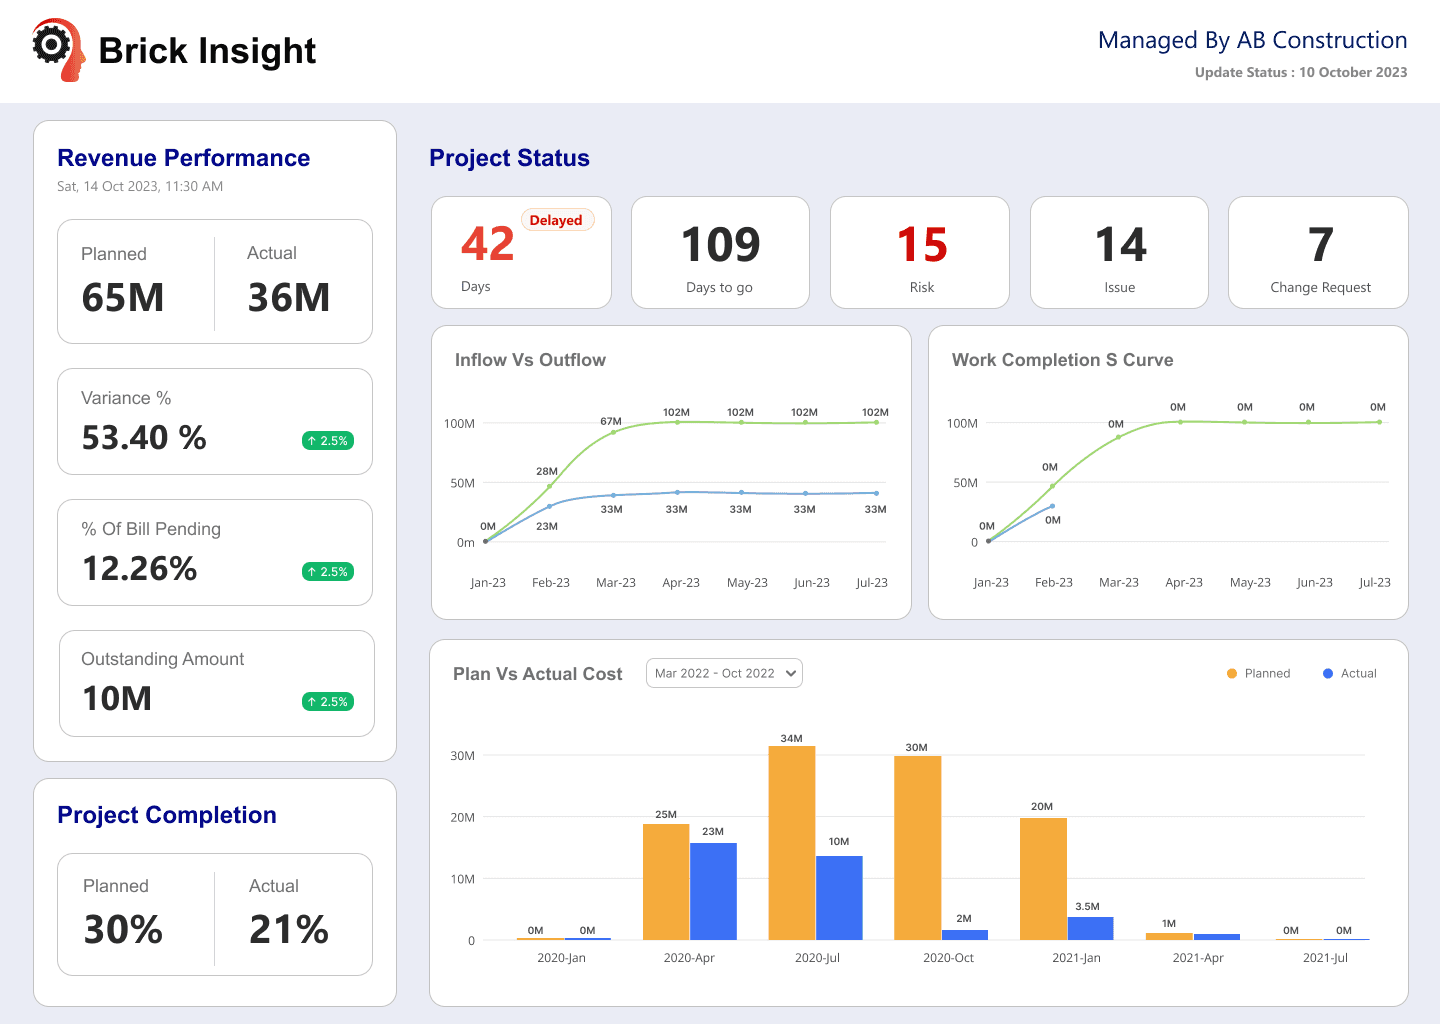This screenshot has height=1024, width=1440.
Task: Click the Brick Insight gear-head logo
Action: pos(58,49)
